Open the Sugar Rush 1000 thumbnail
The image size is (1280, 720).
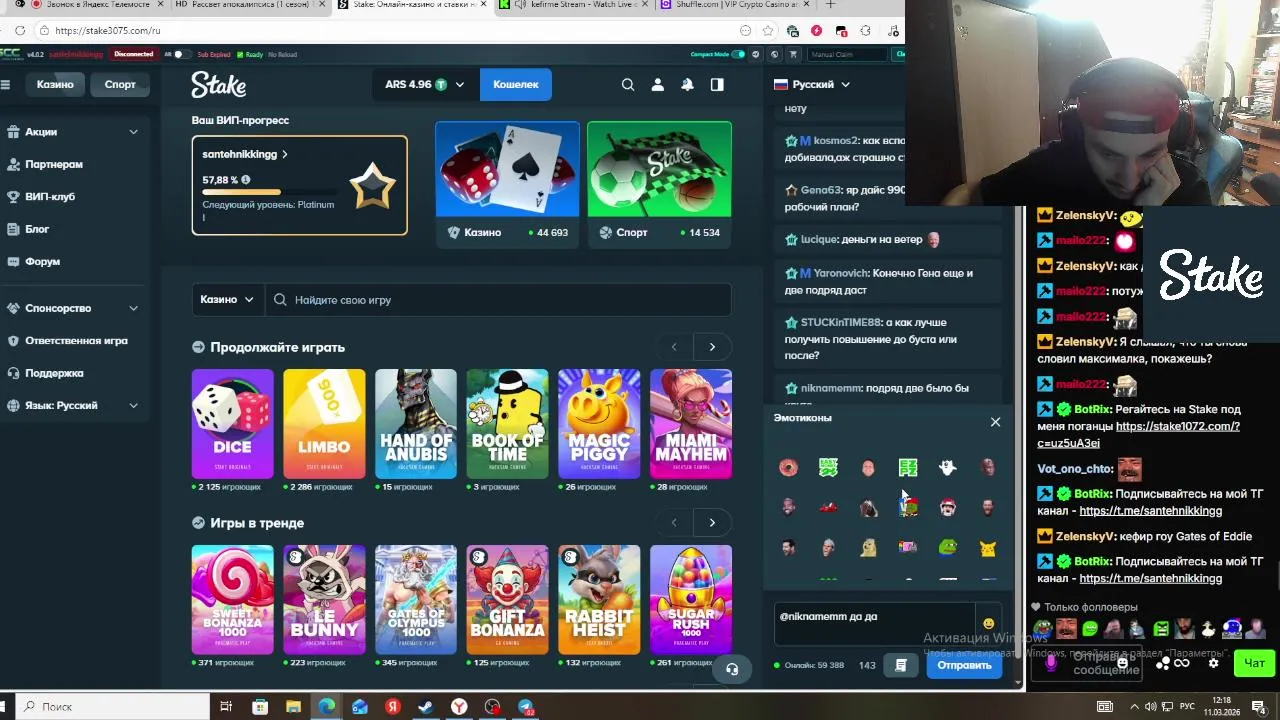691,600
